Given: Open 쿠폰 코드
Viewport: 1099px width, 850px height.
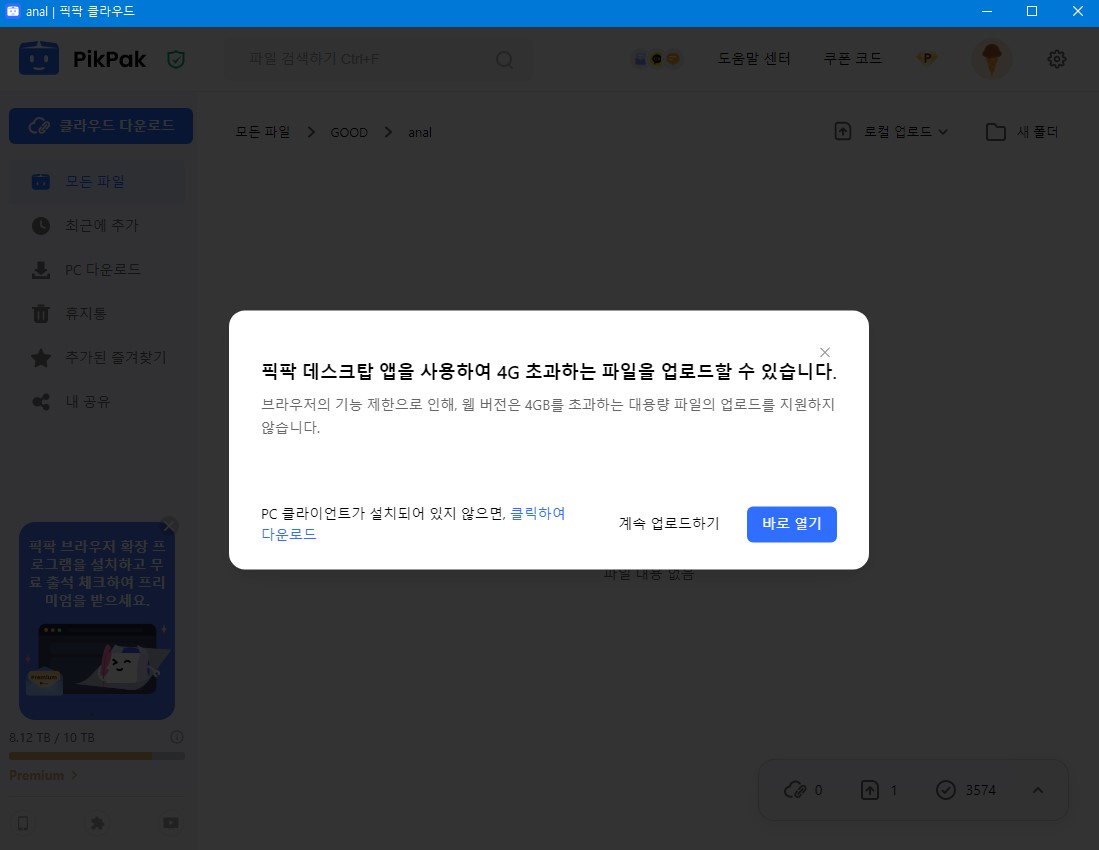Looking at the screenshot, I should (x=852, y=58).
